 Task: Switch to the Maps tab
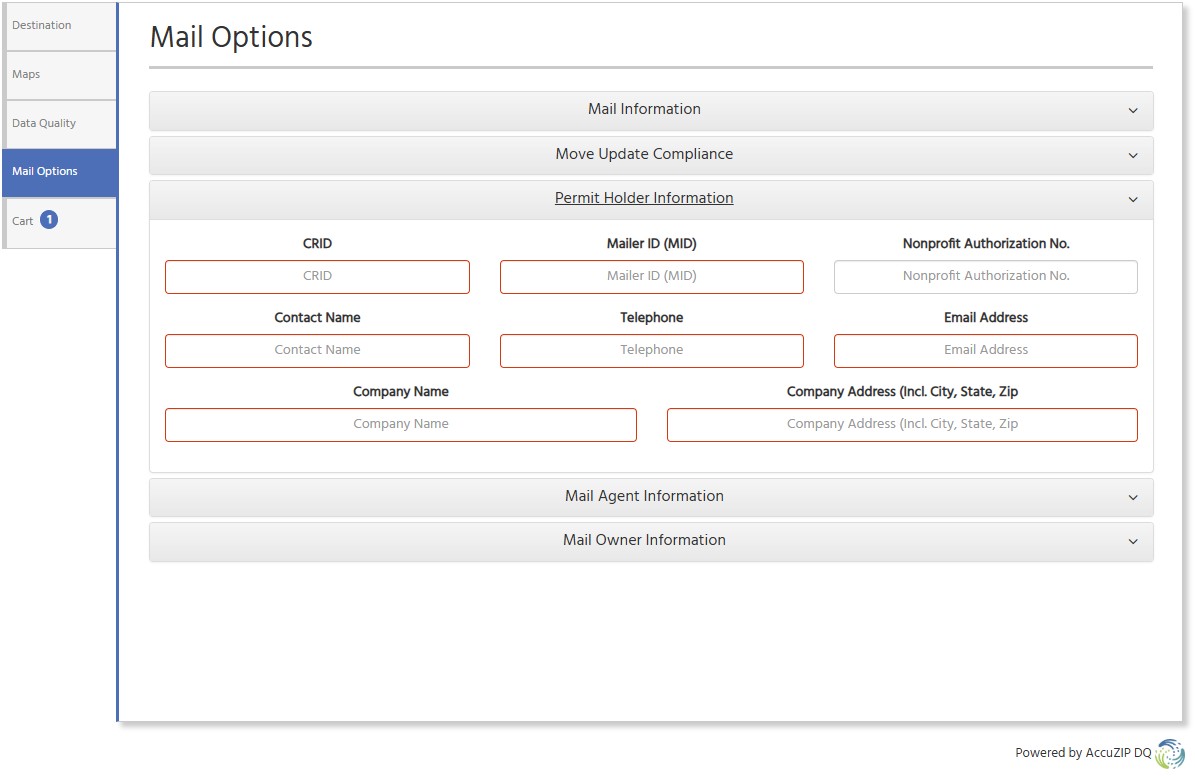pyautogui.click(x=59, y=75)
